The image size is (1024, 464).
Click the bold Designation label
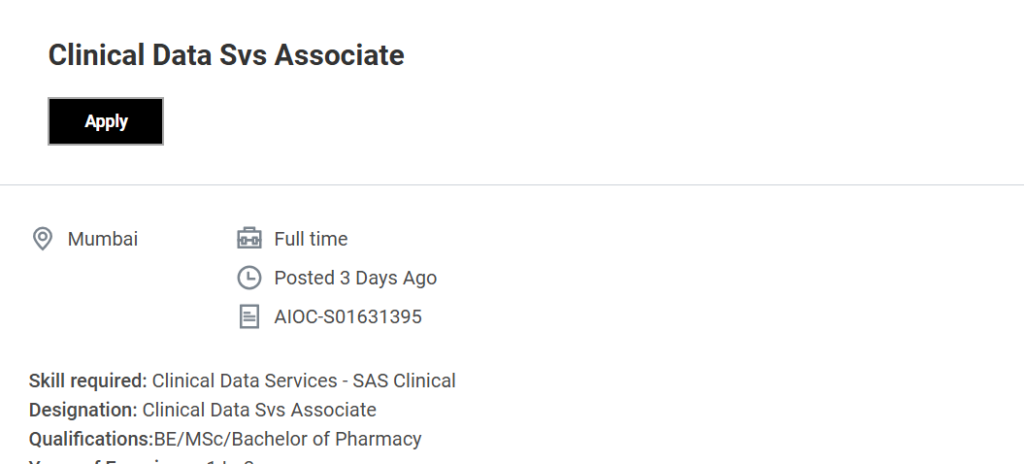[83, 410]
